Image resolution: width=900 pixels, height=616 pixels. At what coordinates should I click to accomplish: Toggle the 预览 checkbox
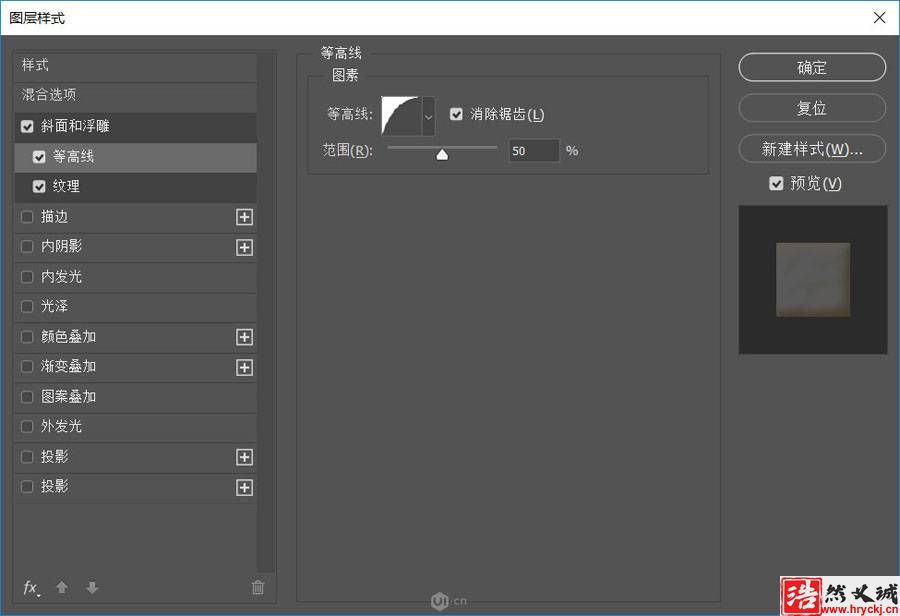pos(776,183)
